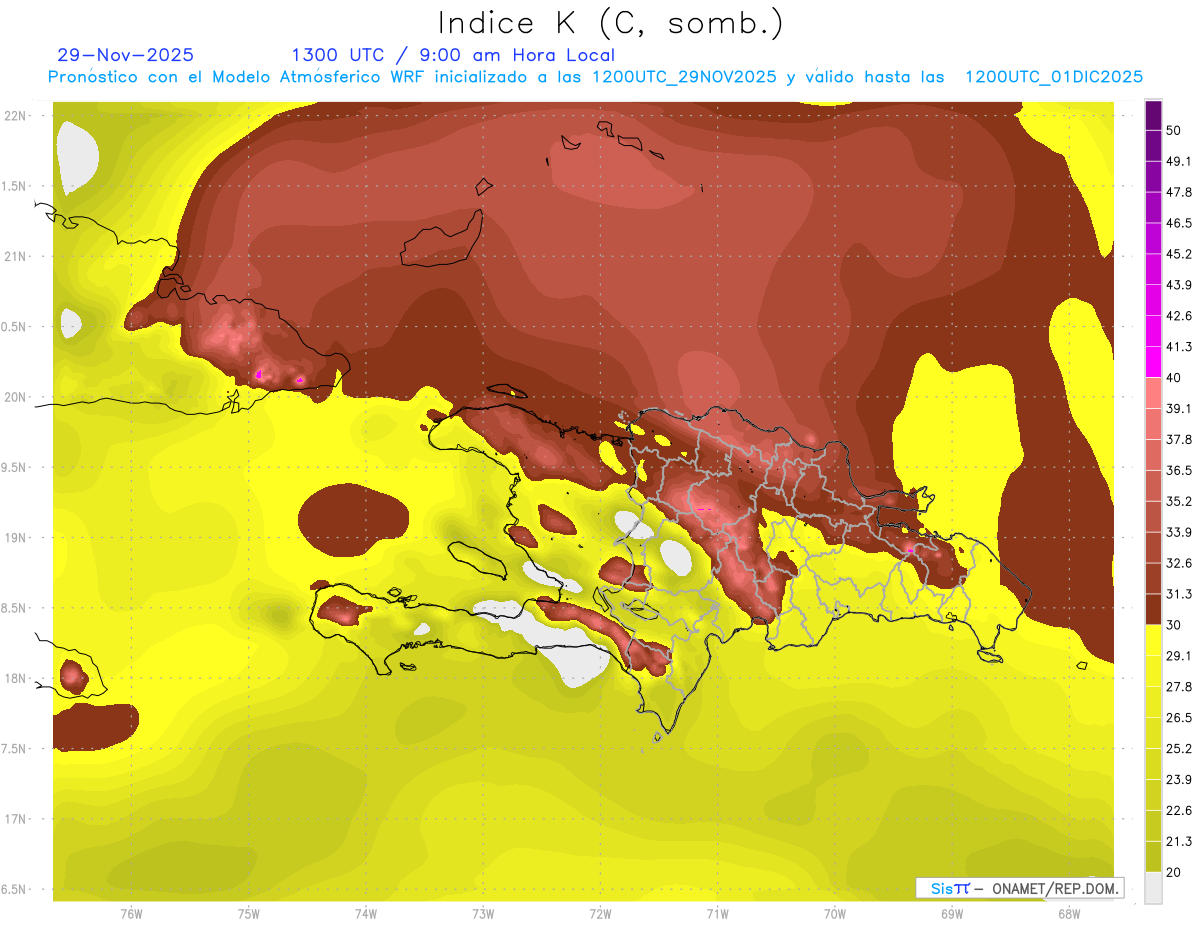
Task: Click the '68W' longitude axis label
Action: click(1069, 914)
